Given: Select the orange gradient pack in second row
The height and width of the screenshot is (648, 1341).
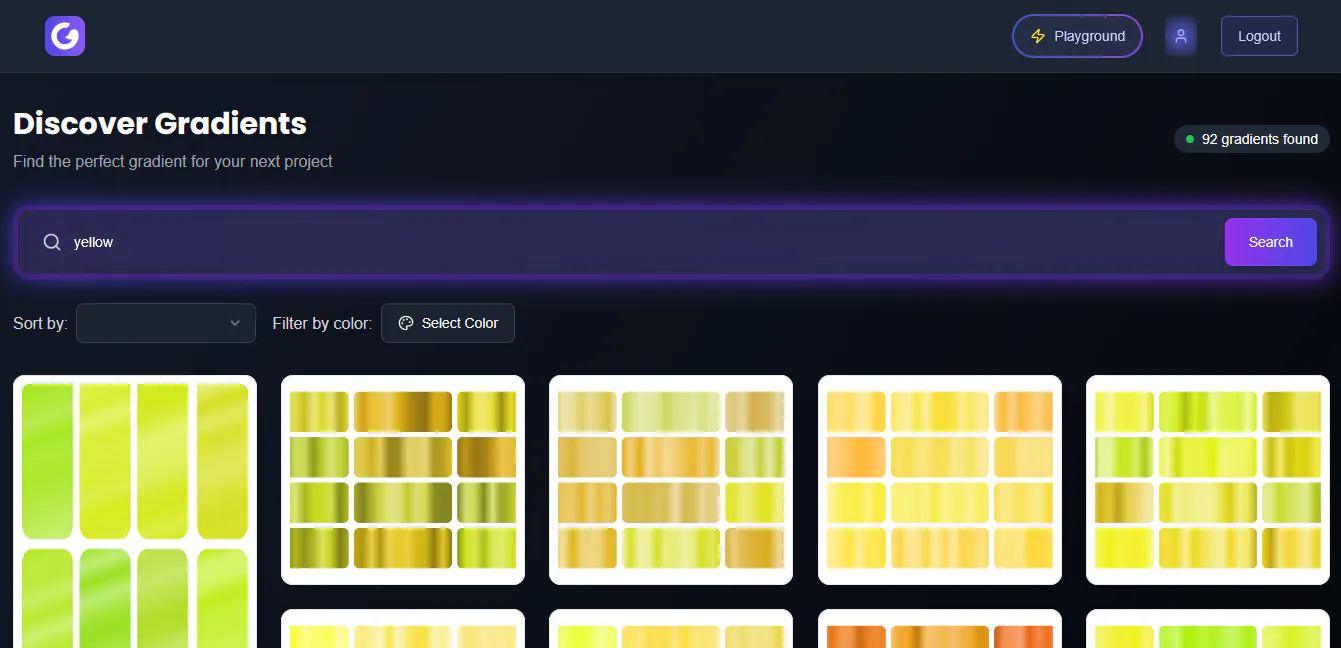Looking at the screenshot, I should coord(940,629).
